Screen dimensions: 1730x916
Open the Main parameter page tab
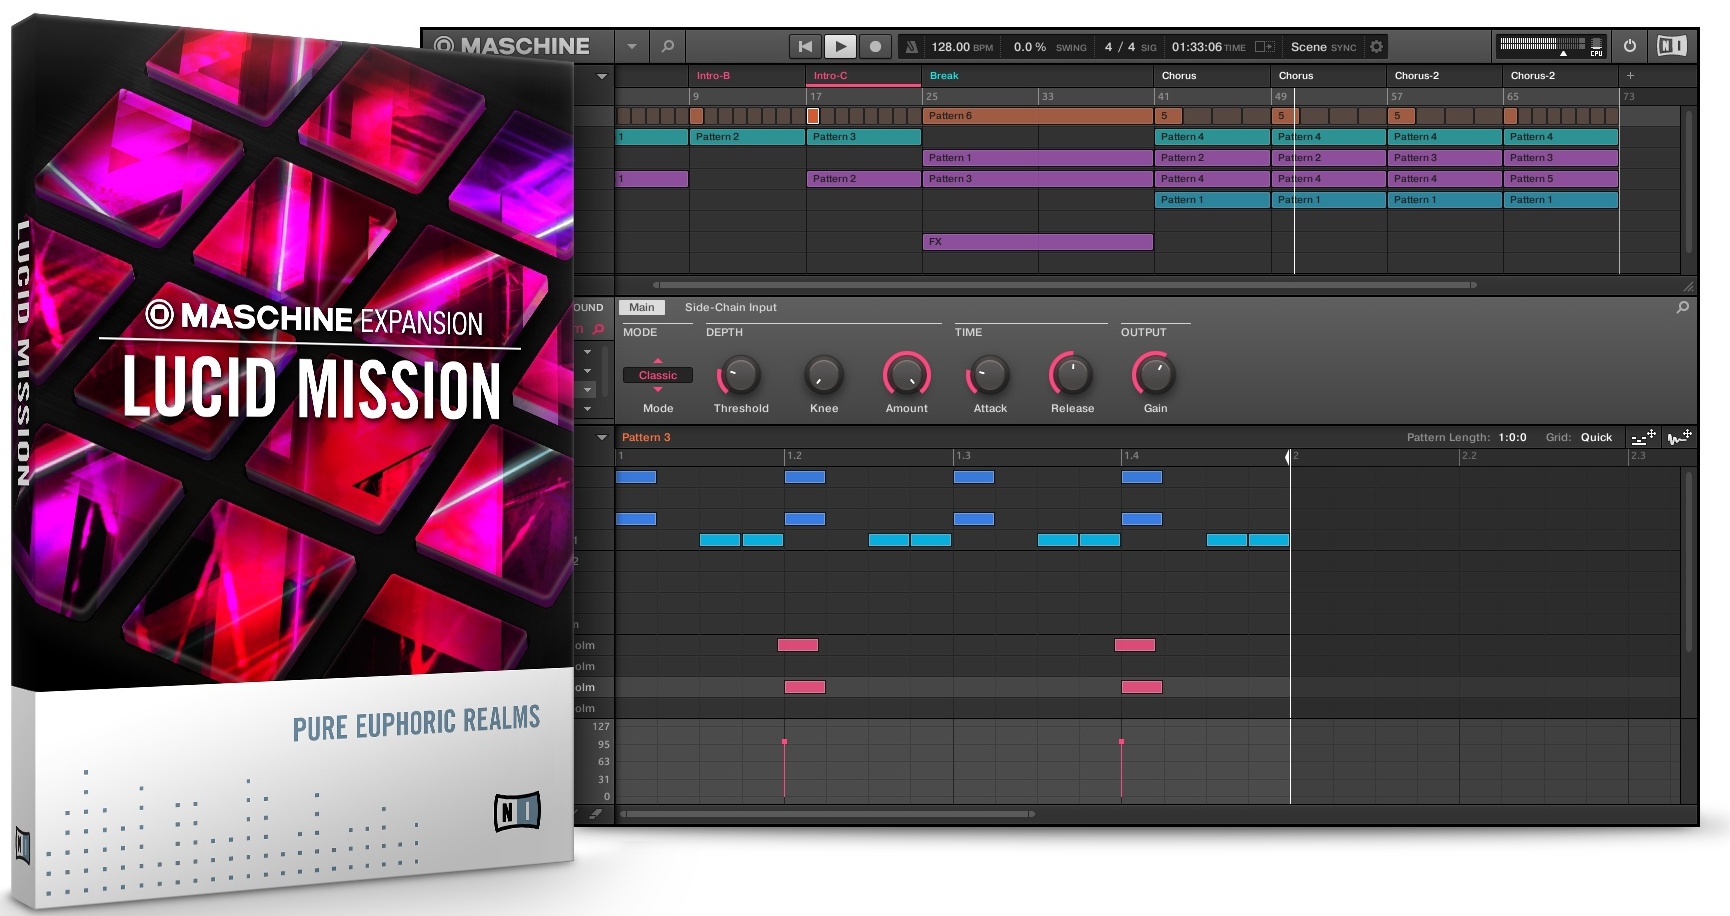click(x=642, y=308)
